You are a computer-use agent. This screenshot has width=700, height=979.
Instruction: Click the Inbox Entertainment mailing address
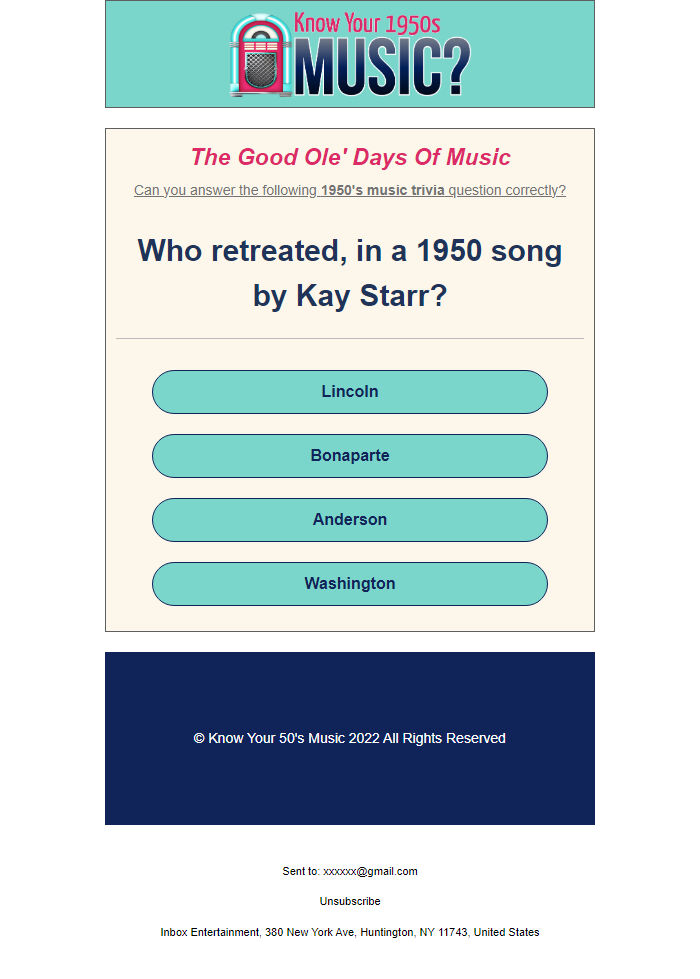[350, 932]
